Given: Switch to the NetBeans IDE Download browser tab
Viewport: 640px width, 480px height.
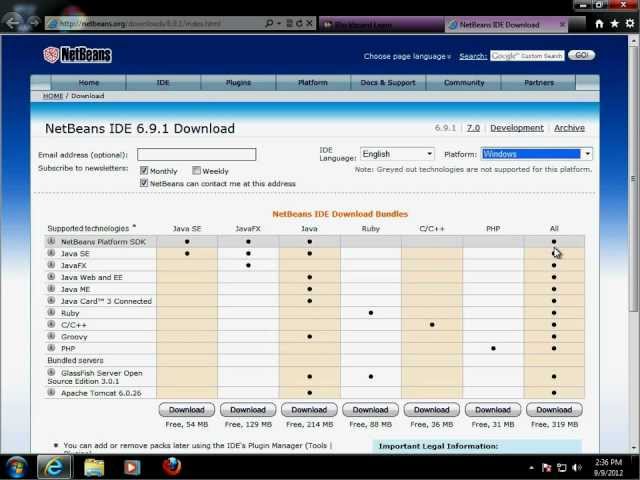Looking at the screenshot, I should [x=507, y=24].
